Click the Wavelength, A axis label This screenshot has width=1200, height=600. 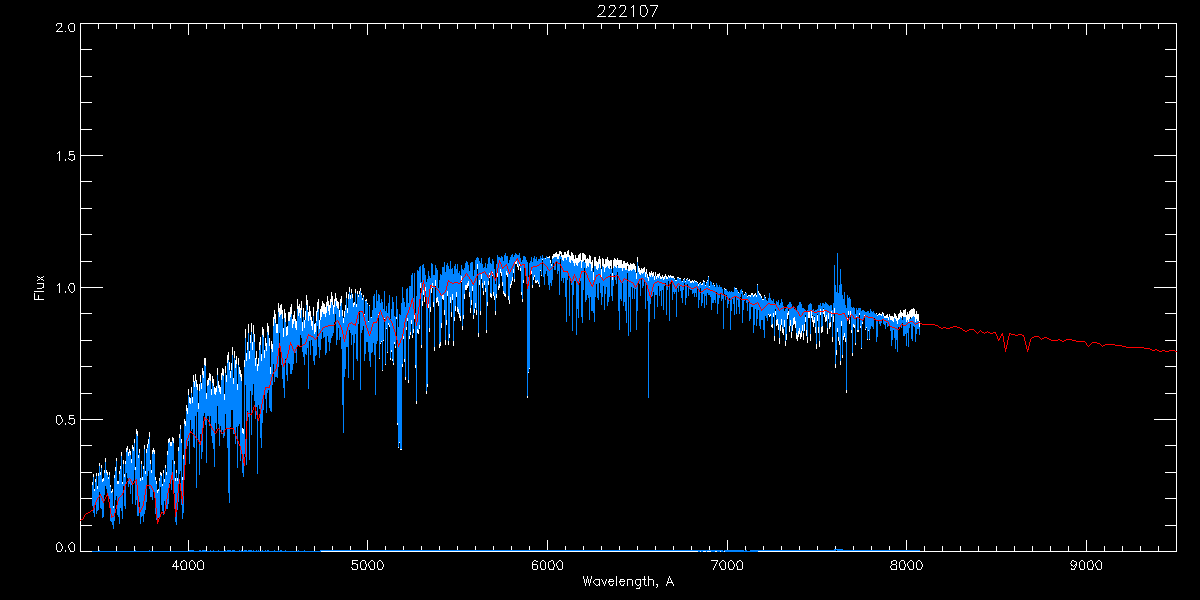pos(628,581)
